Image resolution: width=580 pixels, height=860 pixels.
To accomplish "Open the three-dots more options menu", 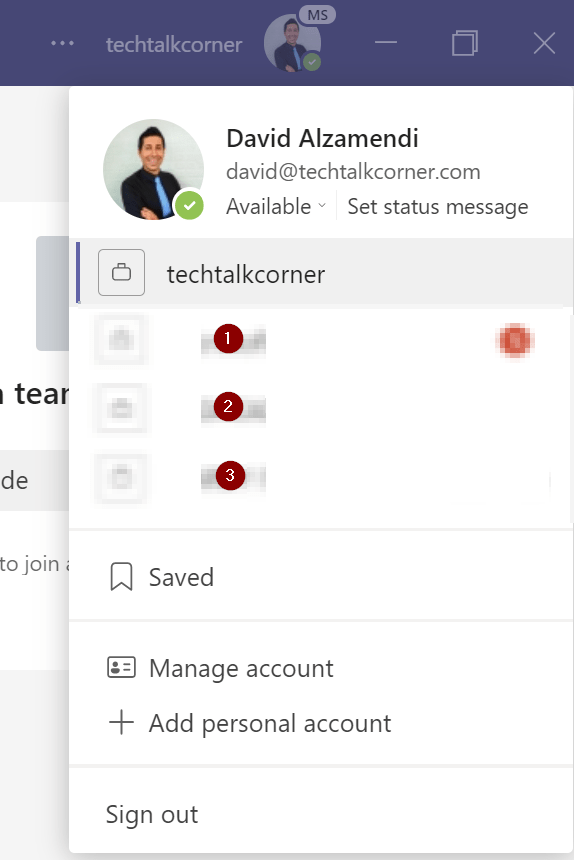I will coord(63,43).
